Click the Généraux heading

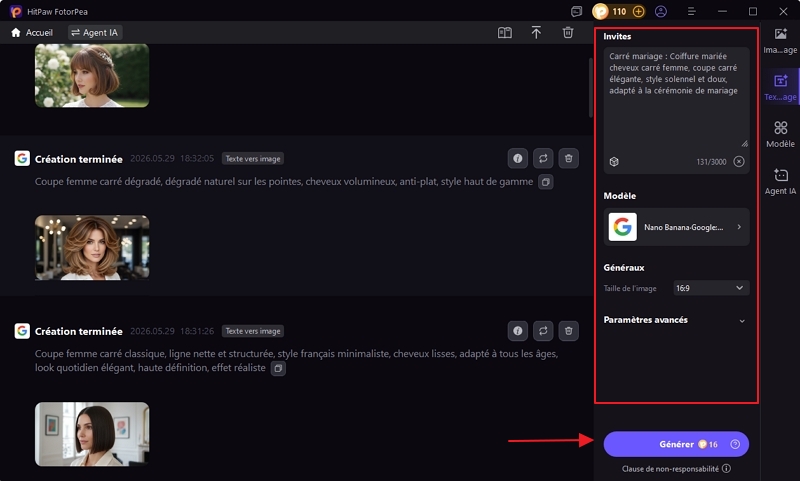coord(623,268)
